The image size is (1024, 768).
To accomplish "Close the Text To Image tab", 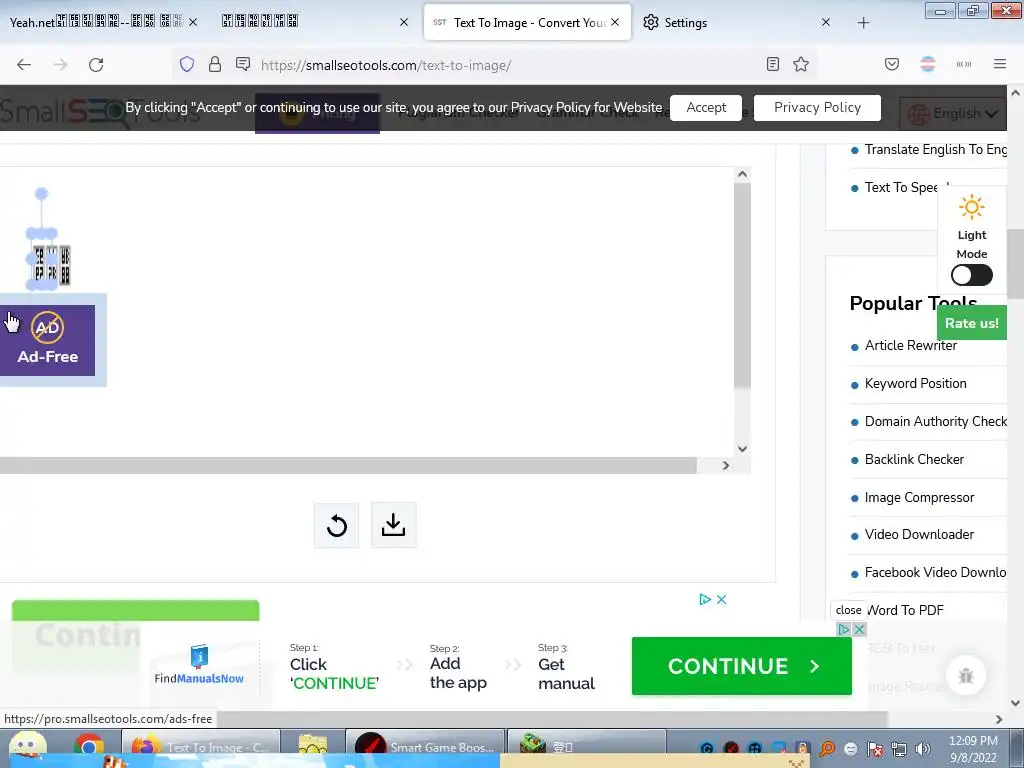I will [x=615, y=22].
